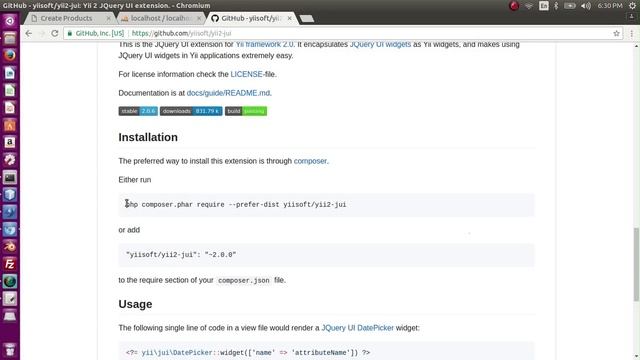This screenshot has width=640, height=360.
Task: Reload the current GitHub page
Action: [x=55, y=33]
